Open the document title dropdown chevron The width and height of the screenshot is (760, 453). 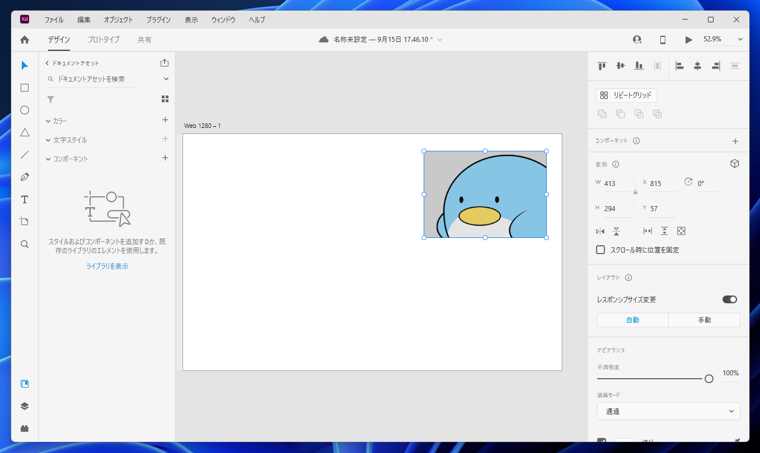pos(440,40)
